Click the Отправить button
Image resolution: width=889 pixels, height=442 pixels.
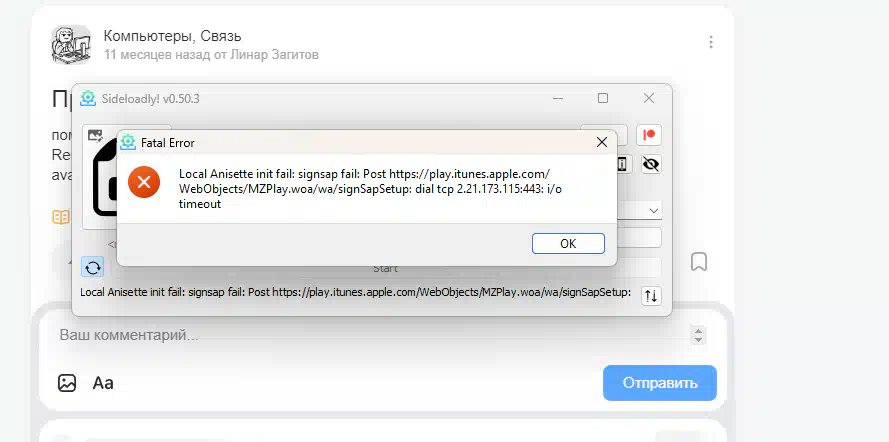[660, 383]
